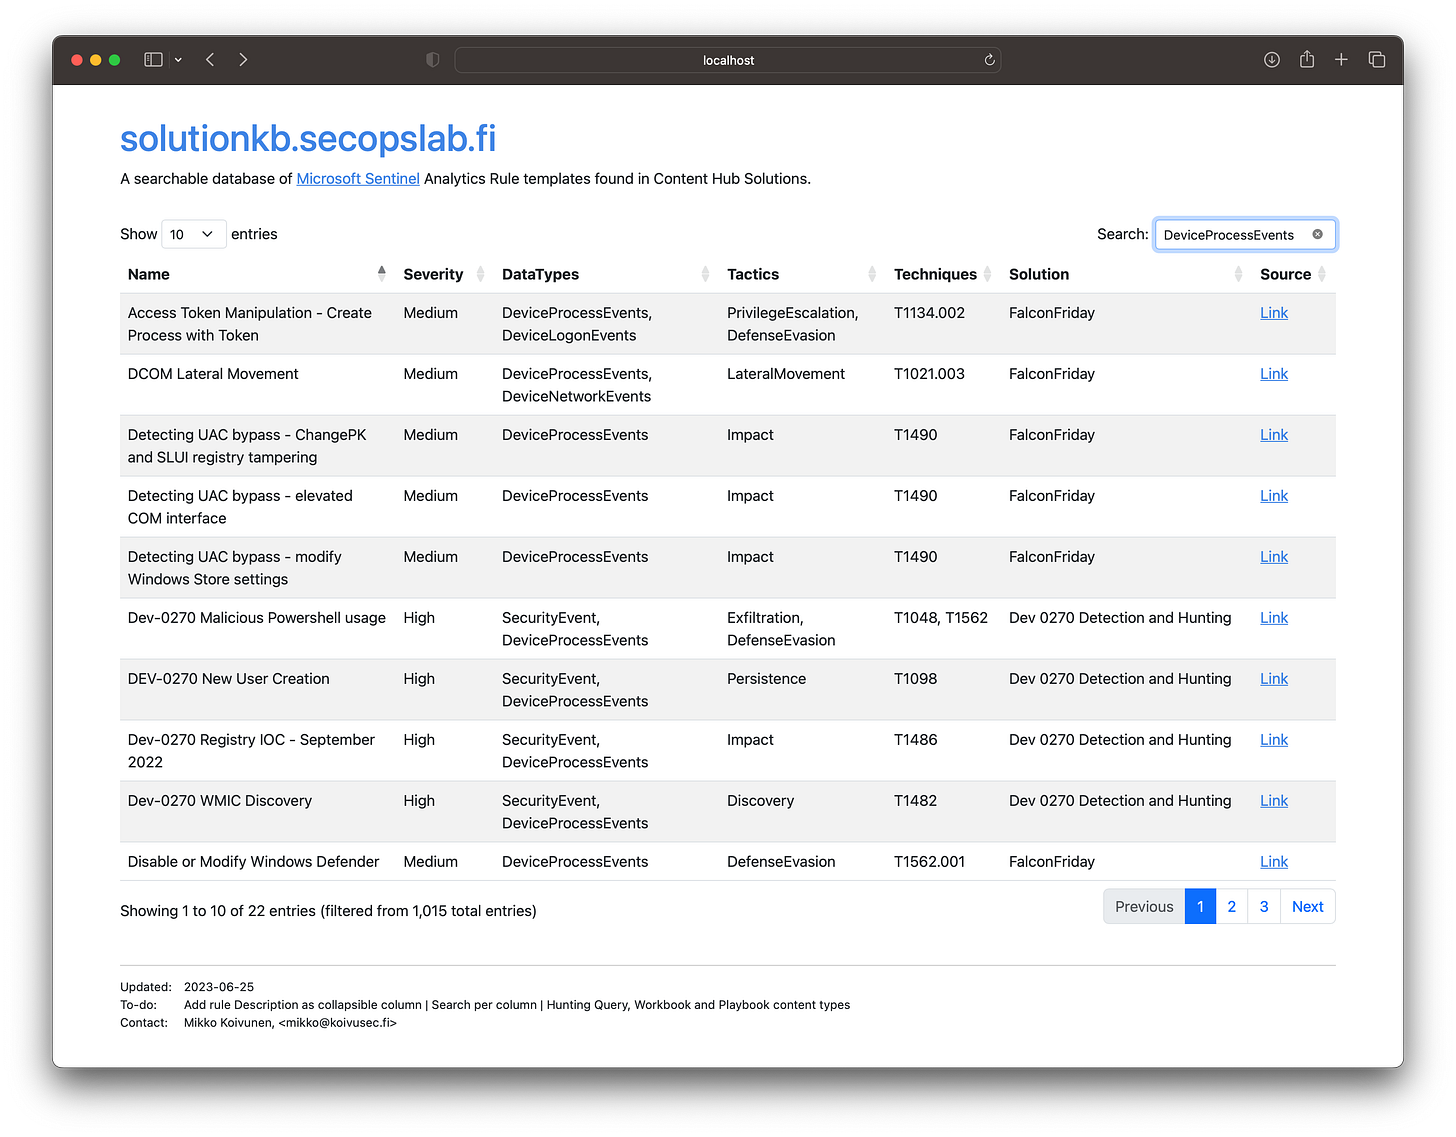
Task: Sort table by Severity column
Action: click(x=444, y=274)
